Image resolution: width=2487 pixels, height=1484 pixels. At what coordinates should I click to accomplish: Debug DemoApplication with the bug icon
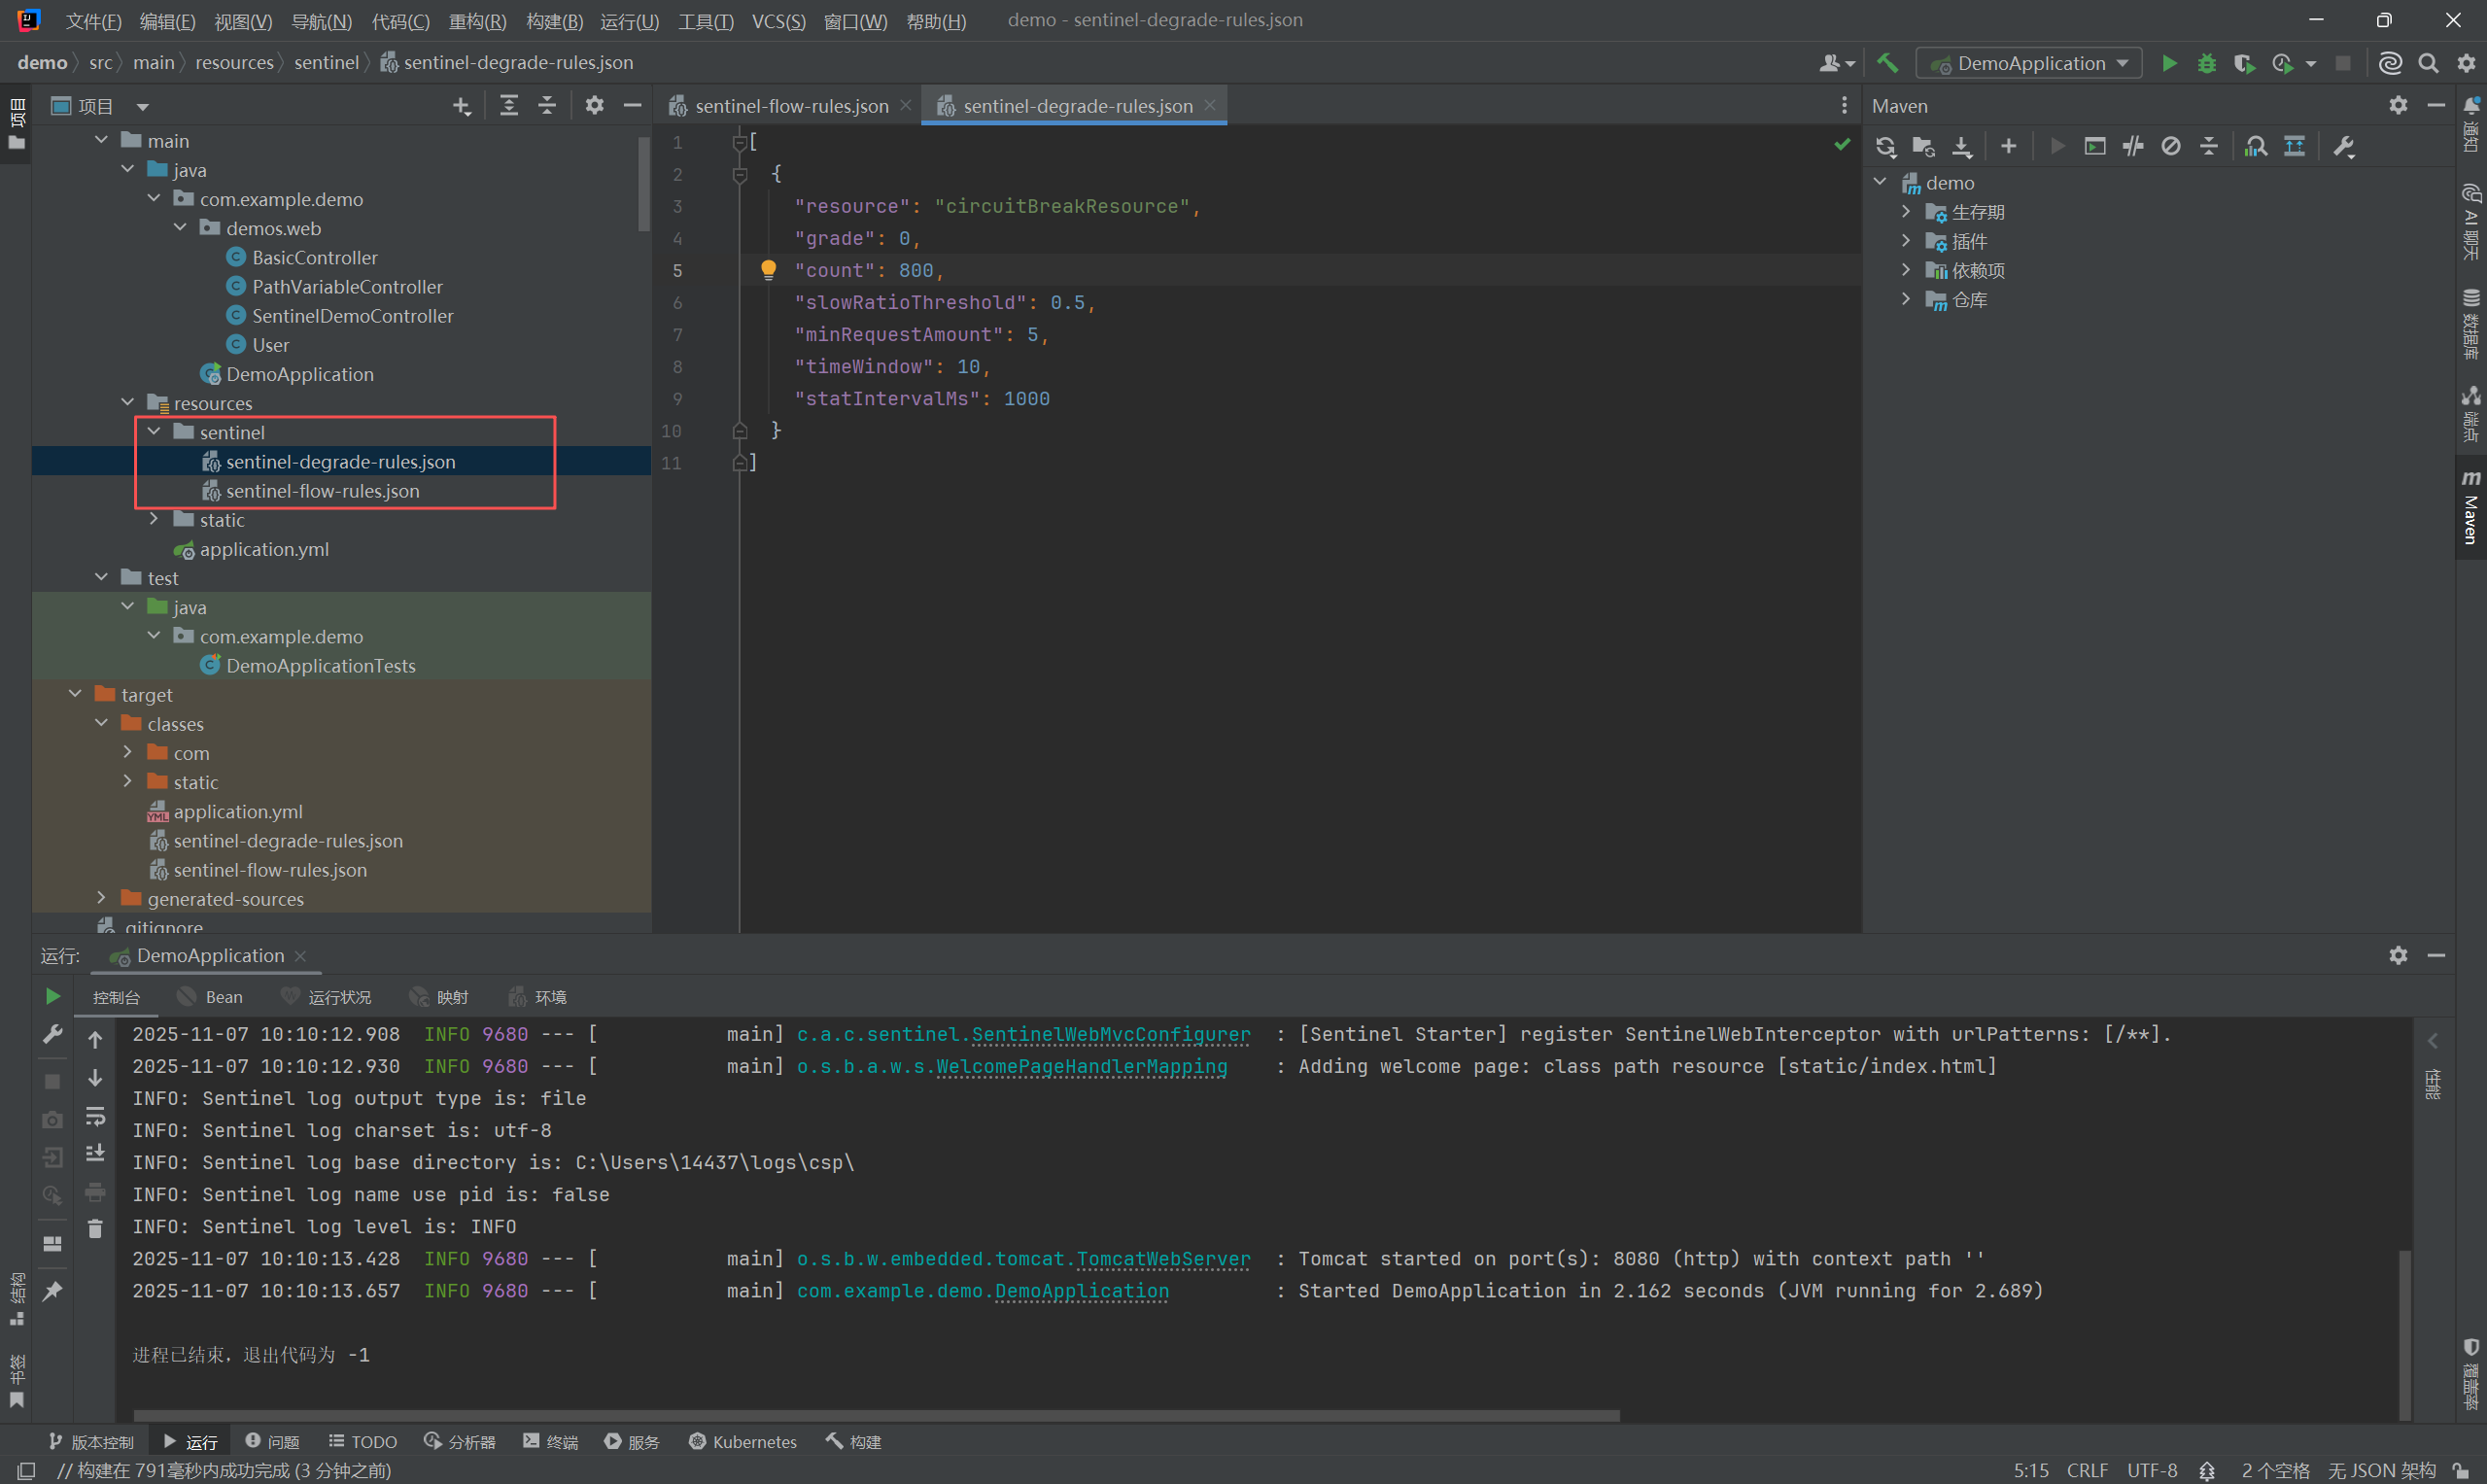2206,64
